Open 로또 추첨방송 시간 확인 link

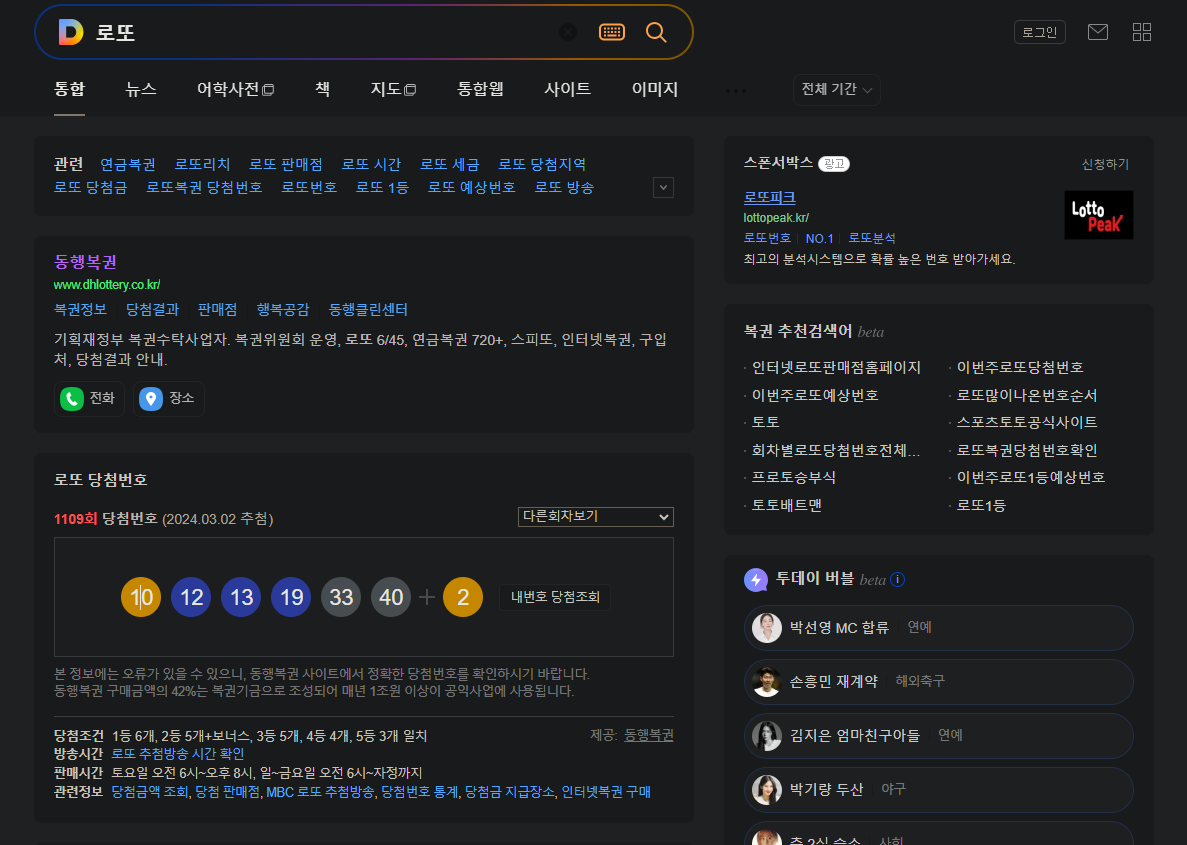click(x=178, y=755)
